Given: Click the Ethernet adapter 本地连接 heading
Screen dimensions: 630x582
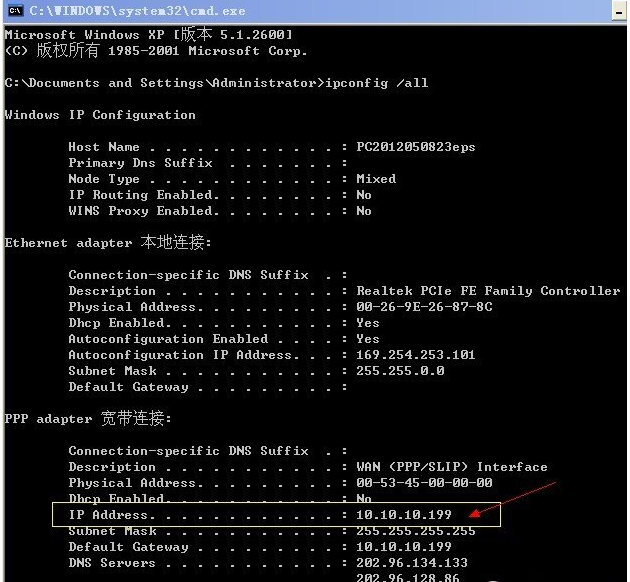Looking at the screenshot, I should 108,242.
